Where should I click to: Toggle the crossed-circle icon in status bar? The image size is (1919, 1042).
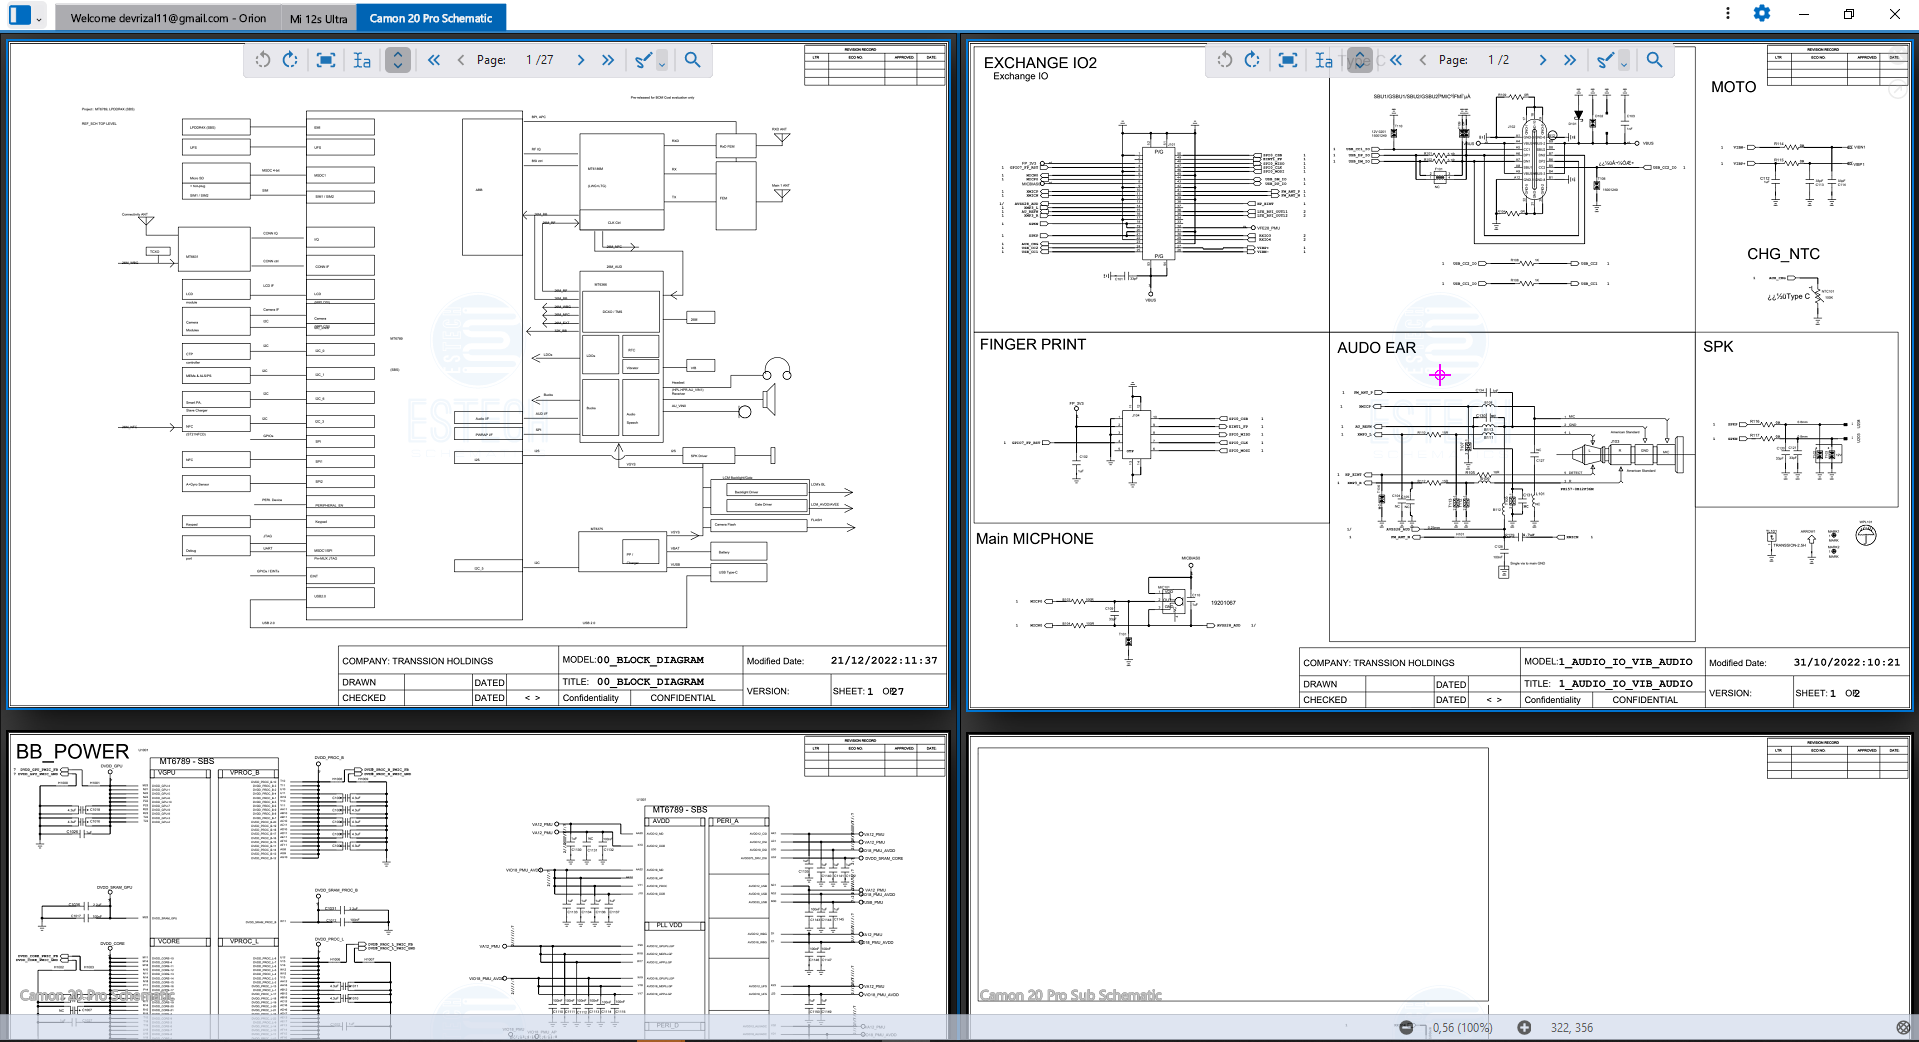(1903, 1027)
